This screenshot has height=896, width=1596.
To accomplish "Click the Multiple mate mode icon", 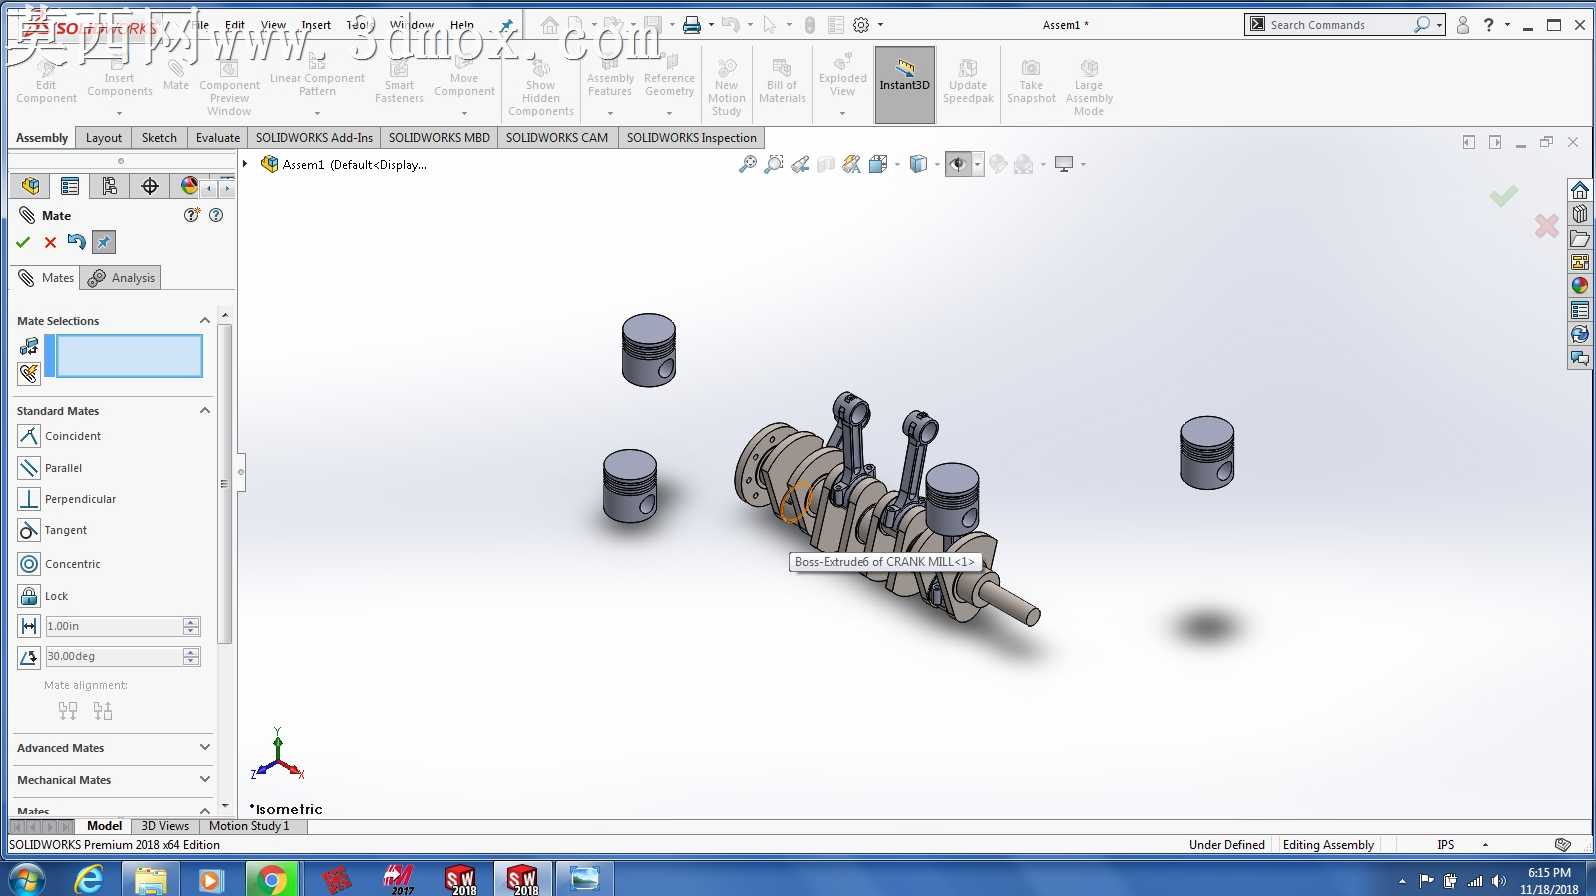I will 29,373.
